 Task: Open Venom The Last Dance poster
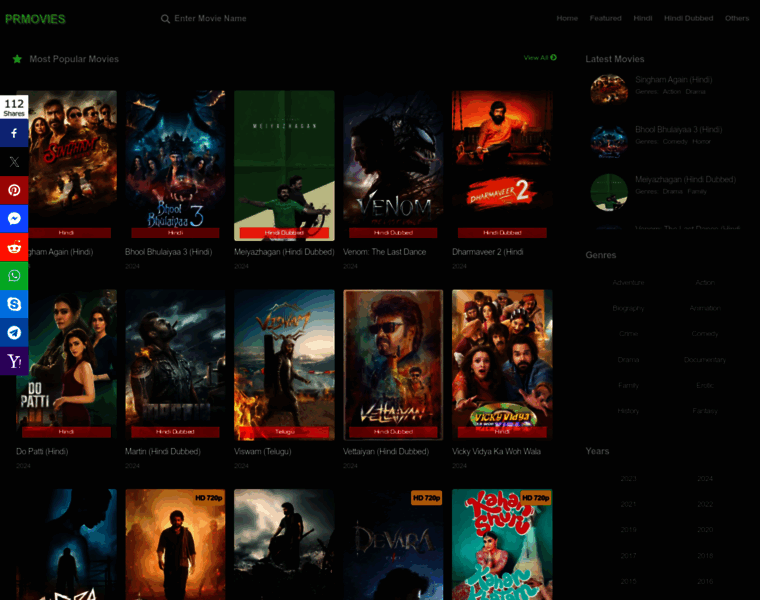tap(393, 165)
